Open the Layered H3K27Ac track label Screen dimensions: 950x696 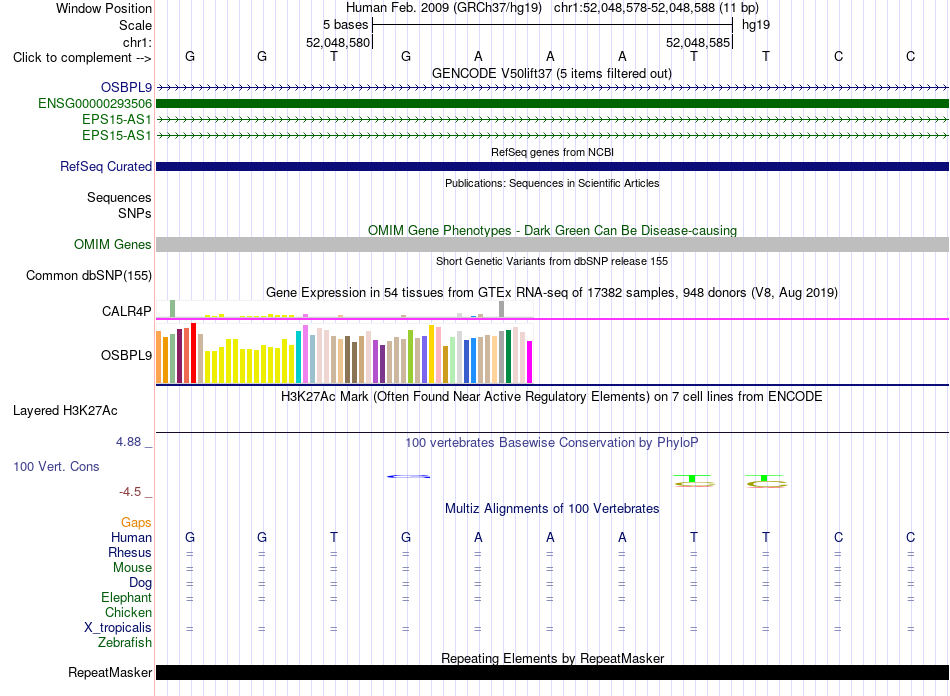pyautogui.click(x=65, y=411)
